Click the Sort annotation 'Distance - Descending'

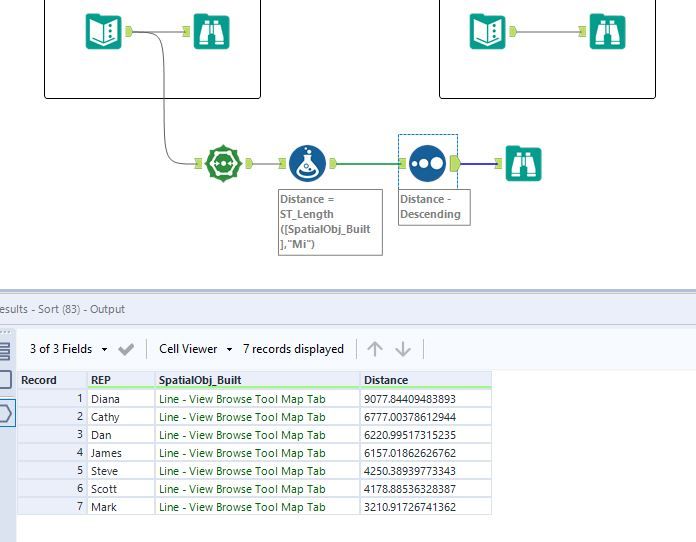[x=434, y=207]
